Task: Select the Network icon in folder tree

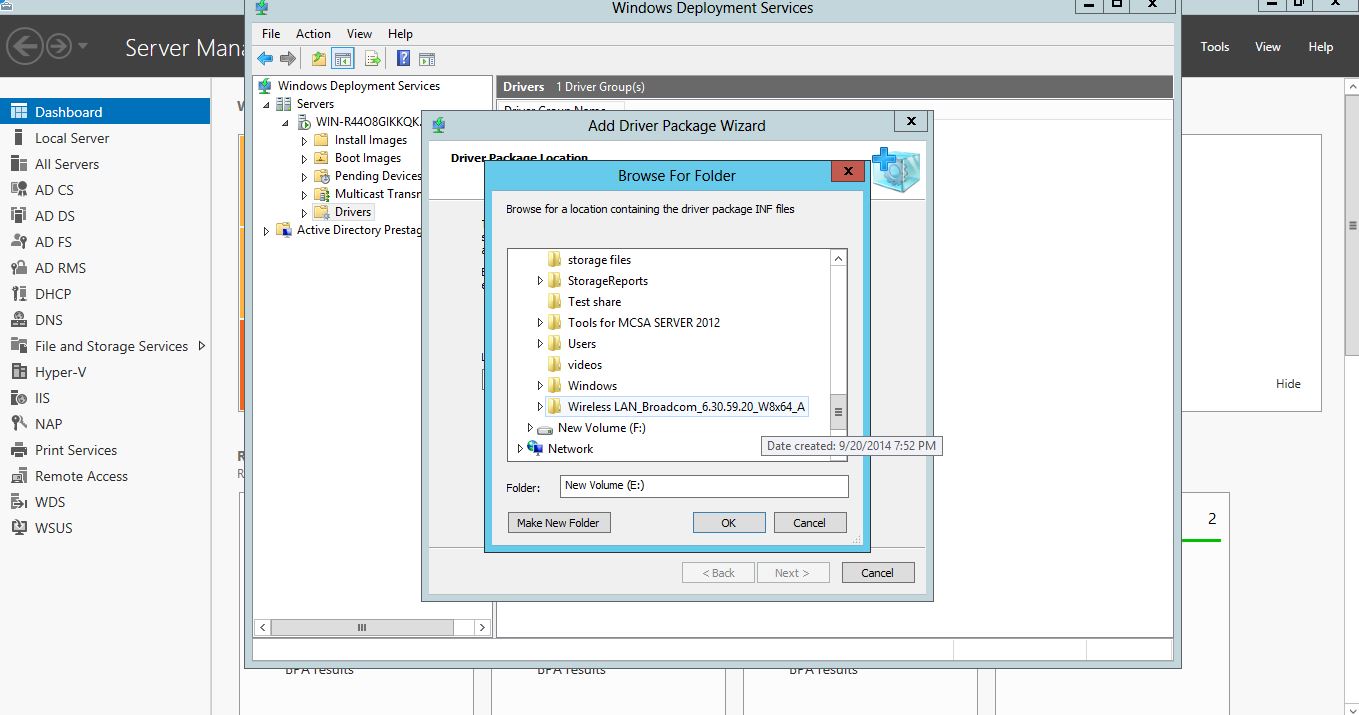Action: point(535,449)
